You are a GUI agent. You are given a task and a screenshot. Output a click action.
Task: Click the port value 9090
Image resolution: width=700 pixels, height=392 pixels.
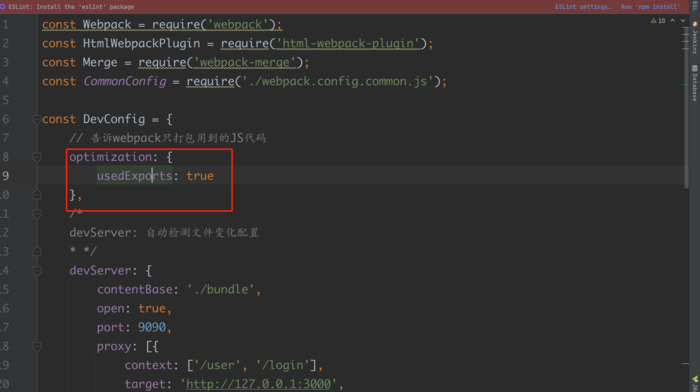coord(152,327)
